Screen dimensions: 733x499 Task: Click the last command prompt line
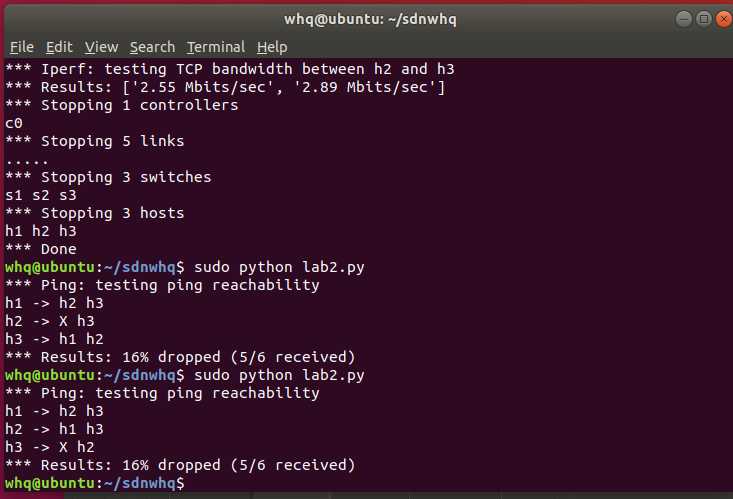[x=95, y=483]
